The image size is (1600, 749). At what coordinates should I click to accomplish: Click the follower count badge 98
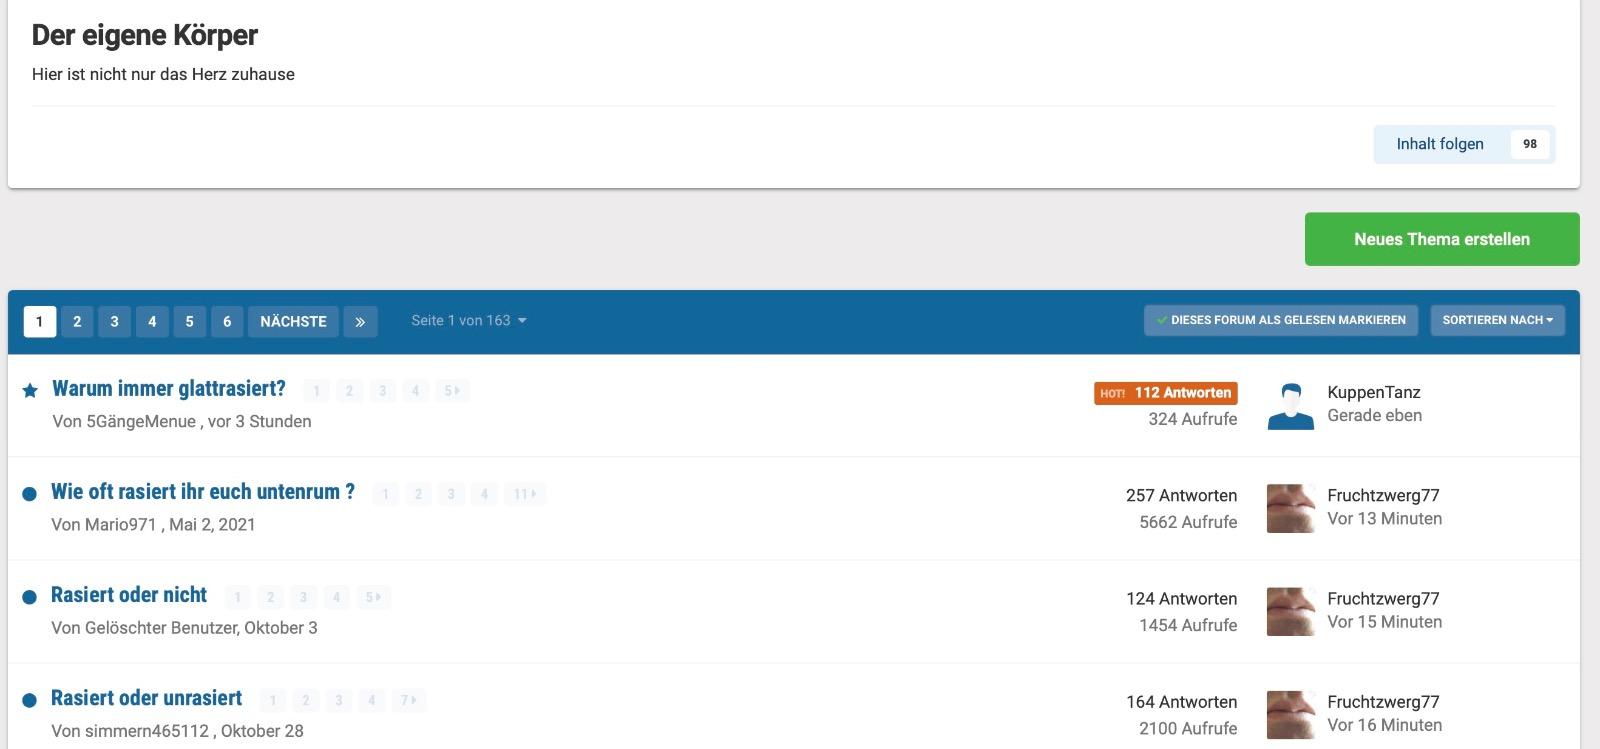pyautogui.click(x=1529, y=144)
